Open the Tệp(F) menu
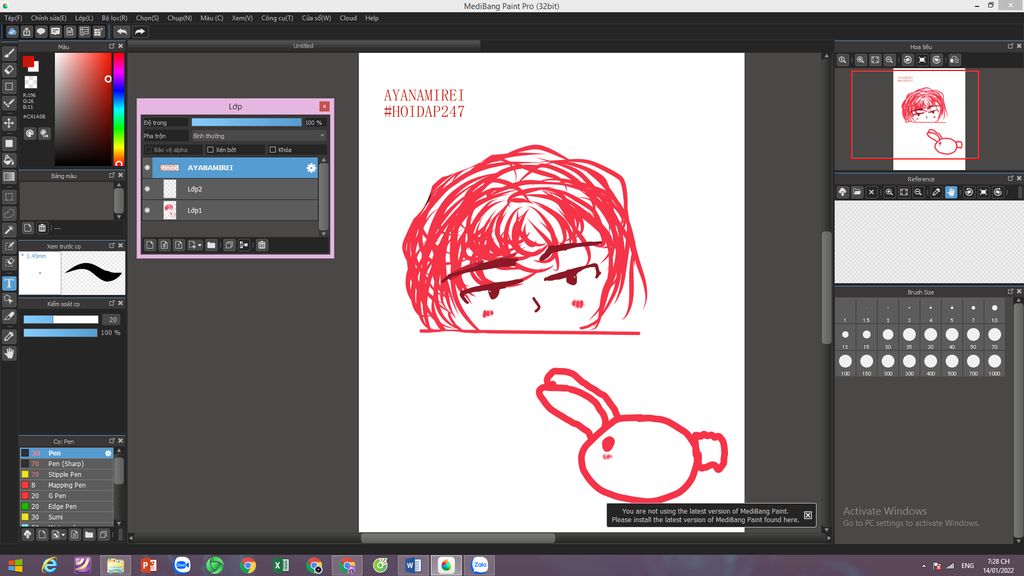This screenshot has width=1024, height=576. click(x=13, y=18)
